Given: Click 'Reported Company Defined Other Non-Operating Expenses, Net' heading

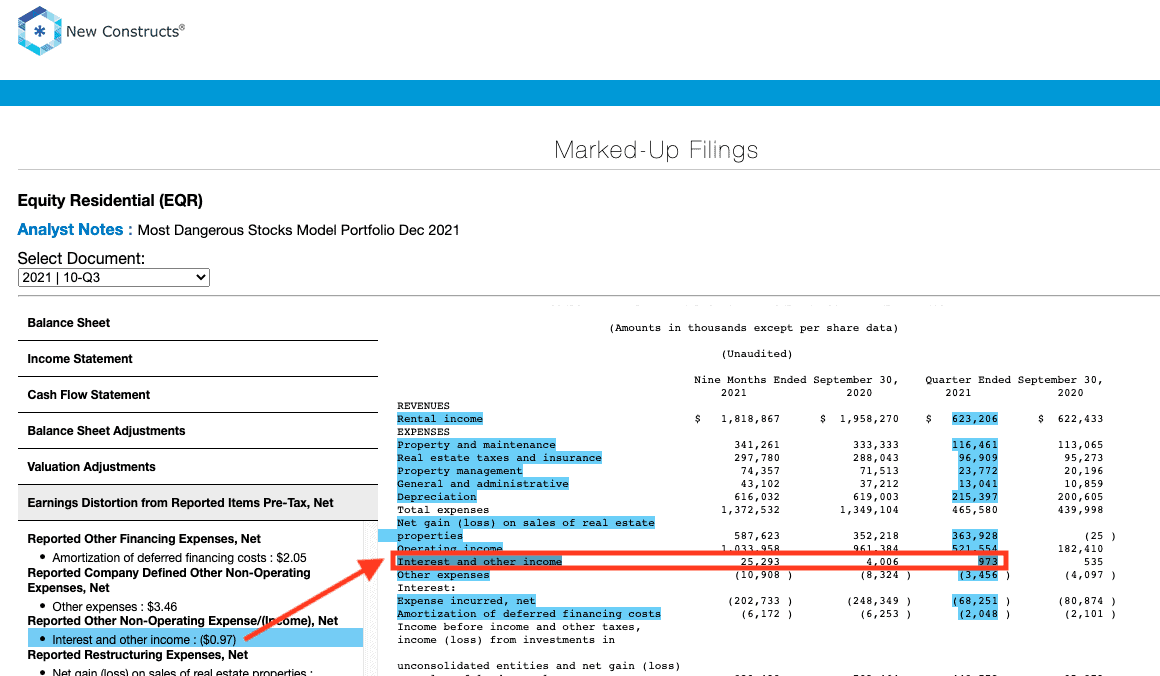Looking at the screenshot, I should (169, 580).
